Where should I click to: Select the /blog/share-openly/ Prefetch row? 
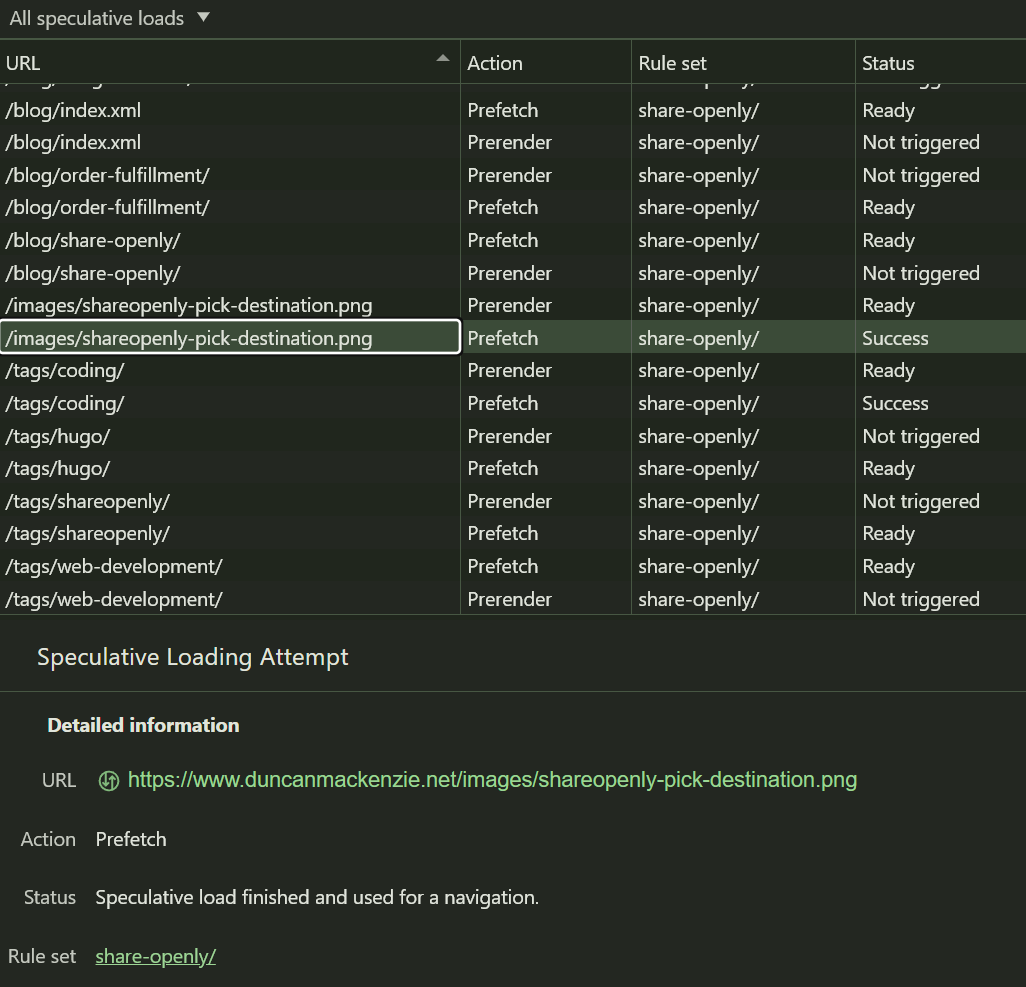230,241
